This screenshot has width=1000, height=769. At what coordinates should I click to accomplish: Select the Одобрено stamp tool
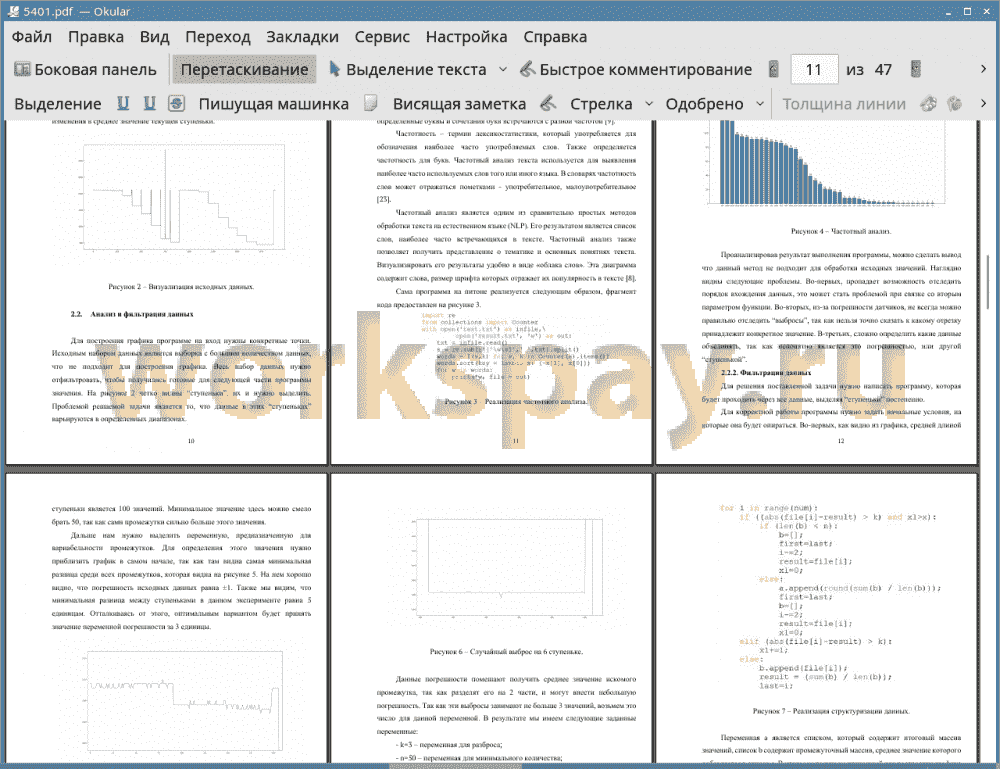(x=704, y=104)
